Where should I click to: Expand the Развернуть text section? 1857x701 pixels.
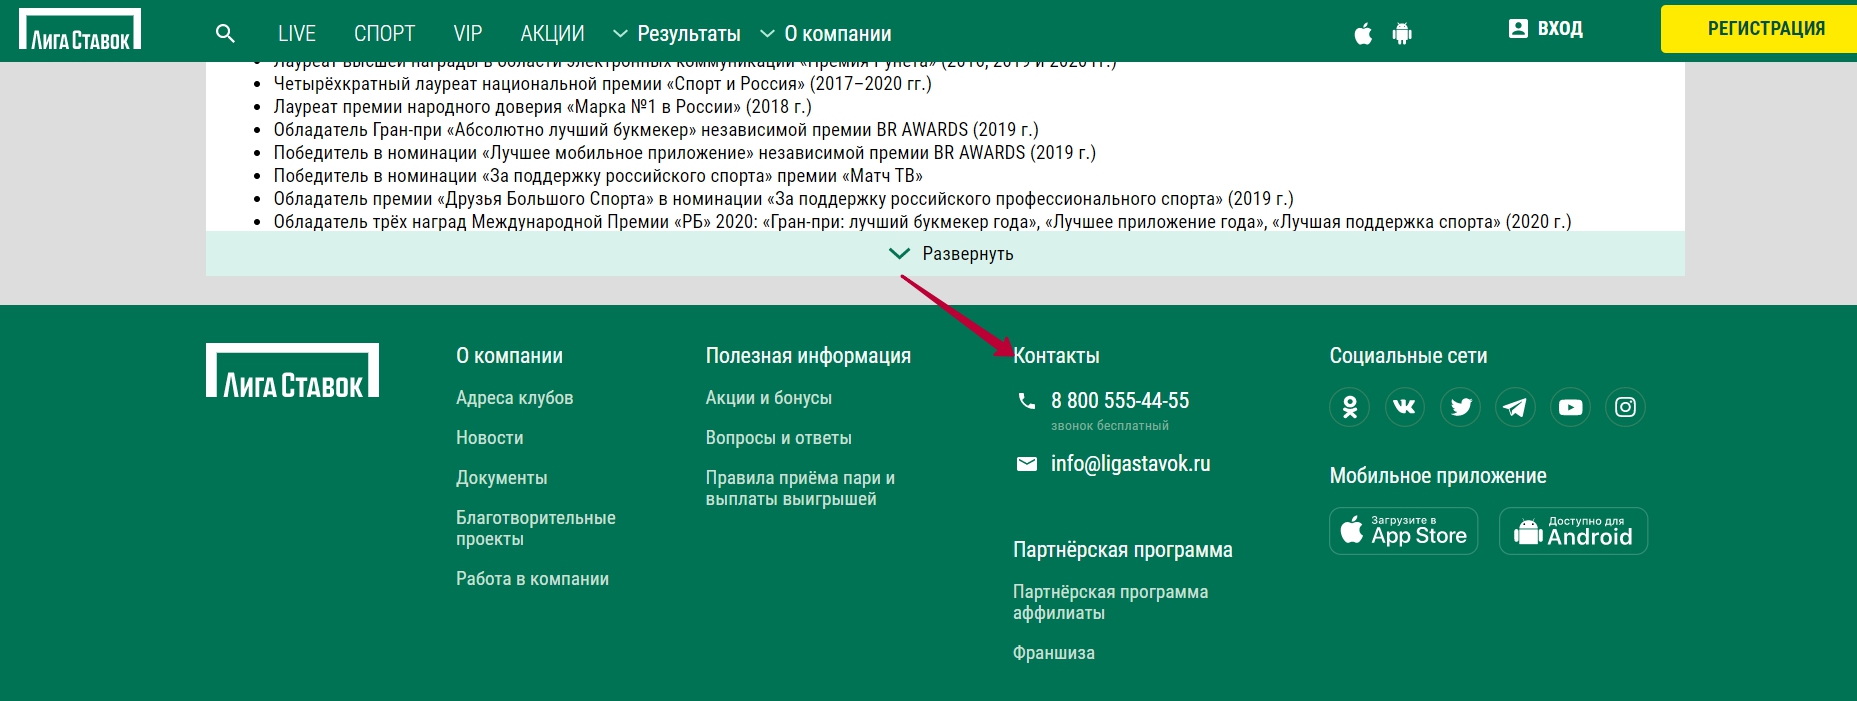945,254
